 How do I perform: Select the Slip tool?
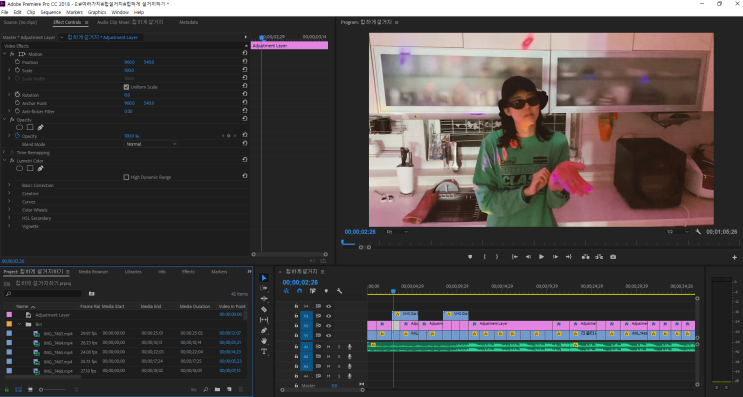coord(264,320)
